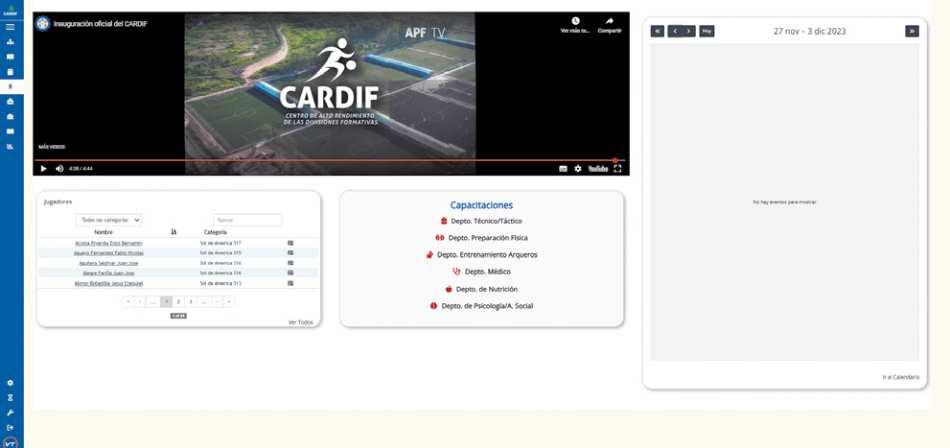Click the Hoy button in the calendar
The width and height of the screenshot is (950, 448).
[706, 31]
